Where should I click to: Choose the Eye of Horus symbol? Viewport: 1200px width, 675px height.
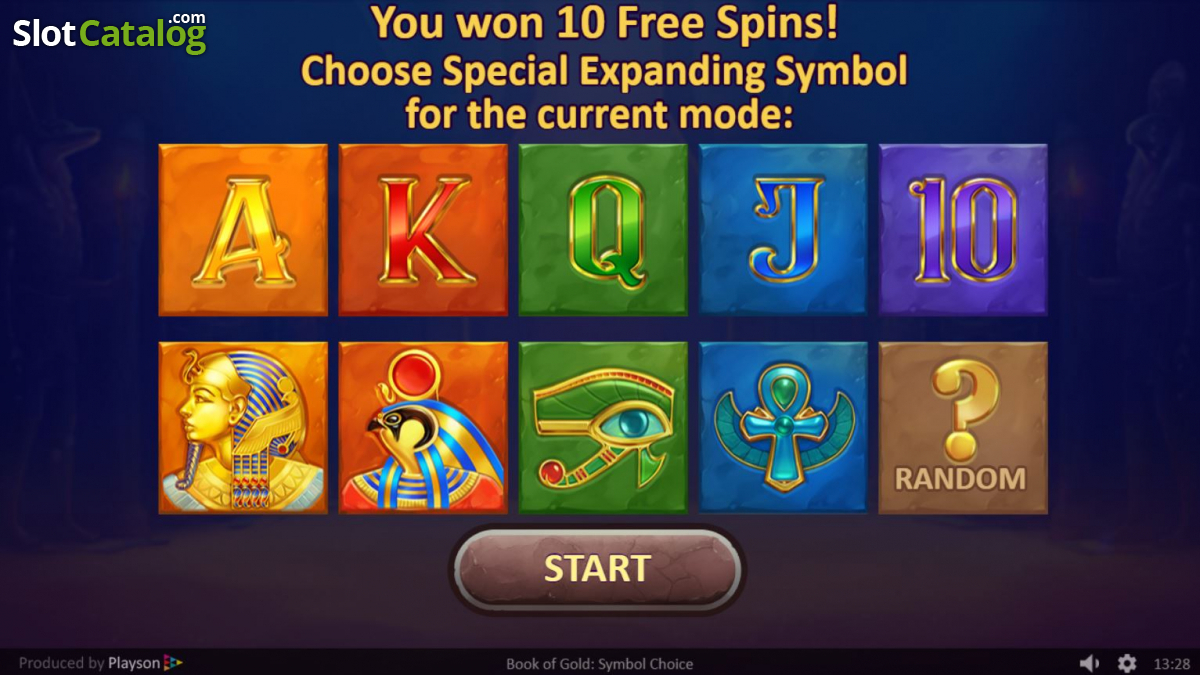pos(603,427)
